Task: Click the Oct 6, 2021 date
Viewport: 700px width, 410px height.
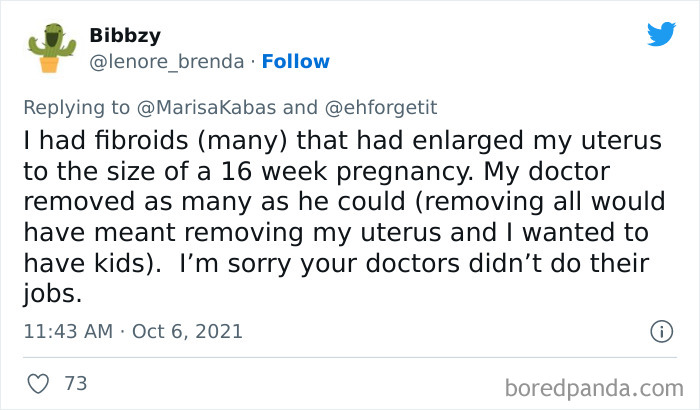Action: point(189,330)
